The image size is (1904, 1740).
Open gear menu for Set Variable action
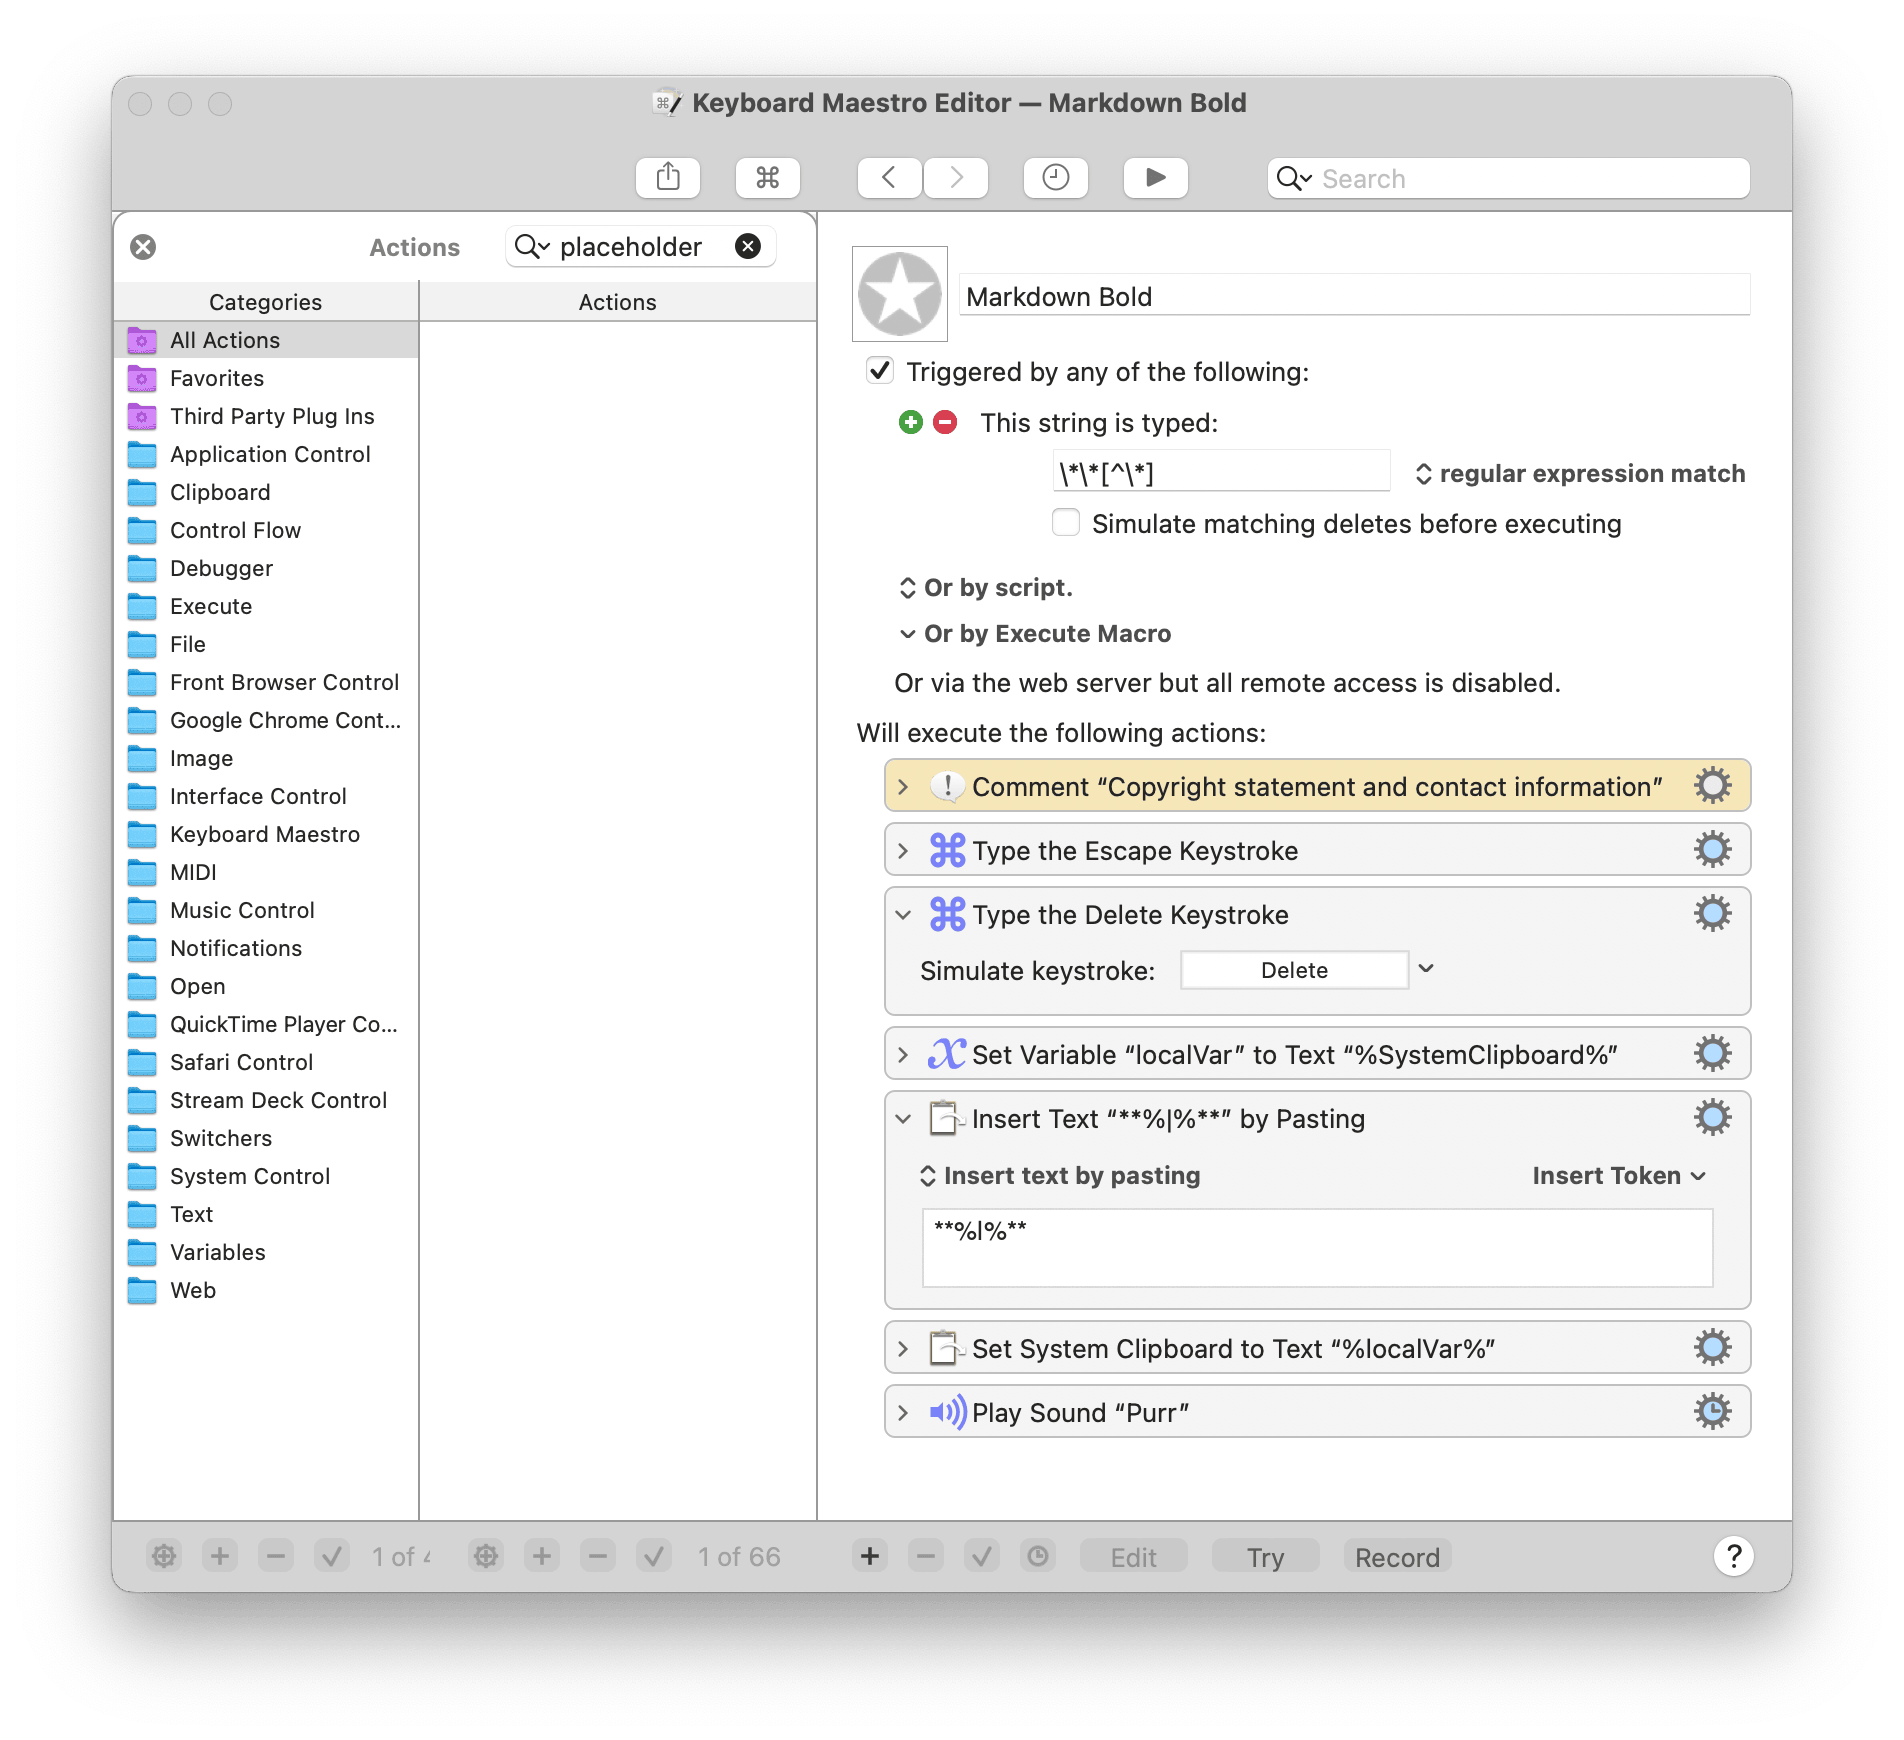pyautogui.click(x=1713, y=1054)
